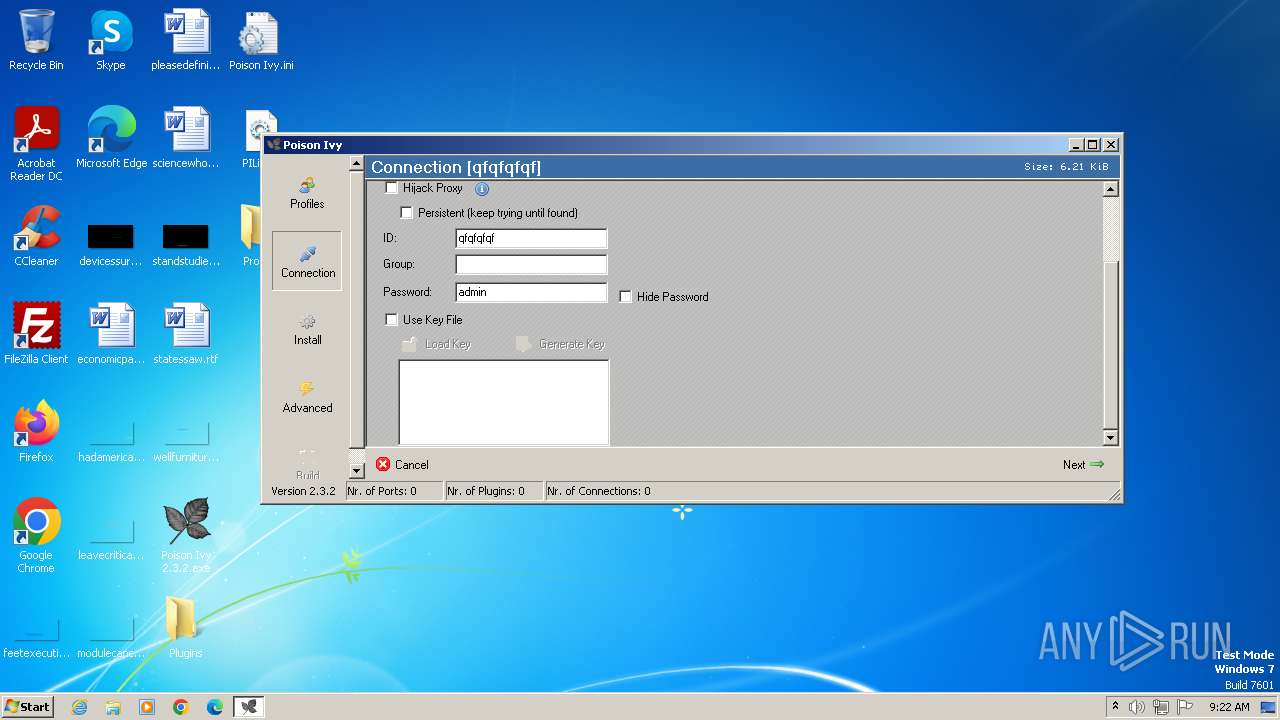The height and width of the screenshot is (720, 1280).
Task: Click the connection panel scrollbar down arrow
Action: tap(1110, 438)
